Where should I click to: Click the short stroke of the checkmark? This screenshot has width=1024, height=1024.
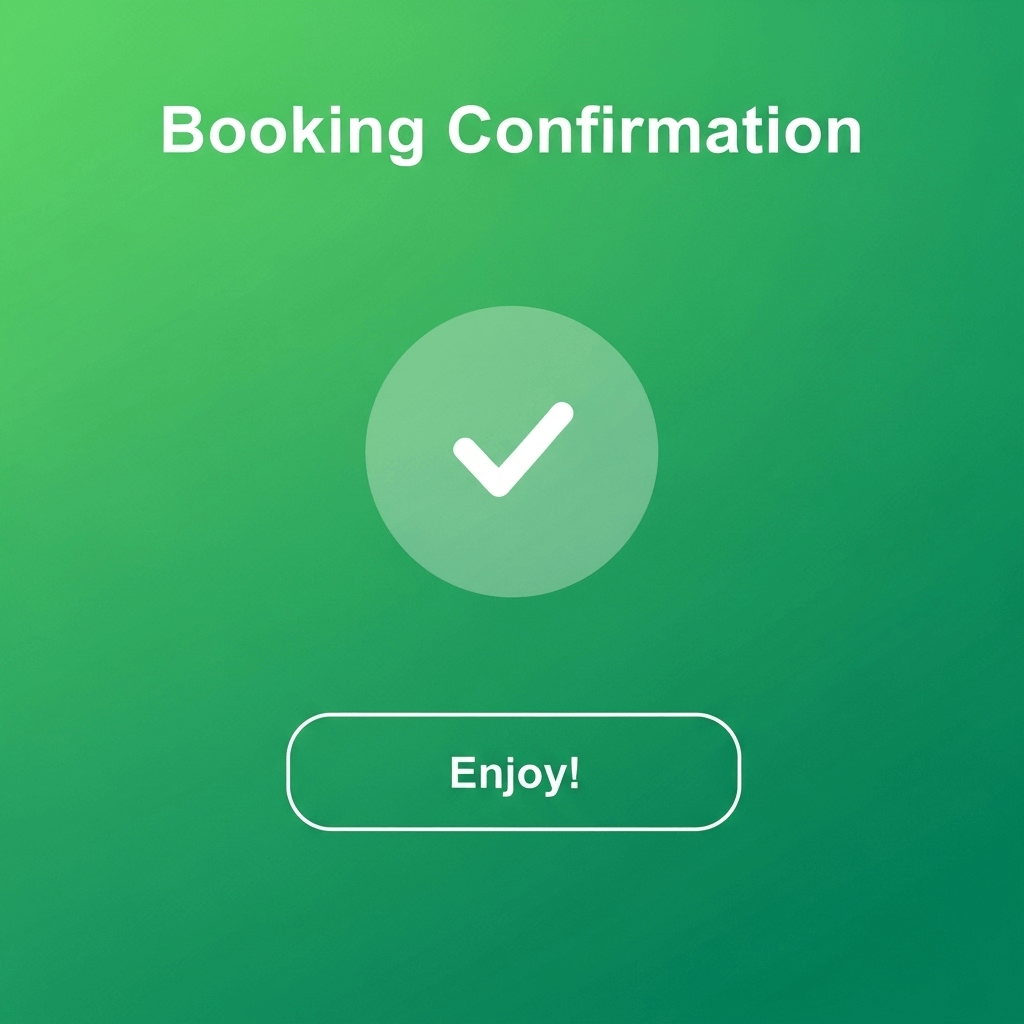point(477,465)
